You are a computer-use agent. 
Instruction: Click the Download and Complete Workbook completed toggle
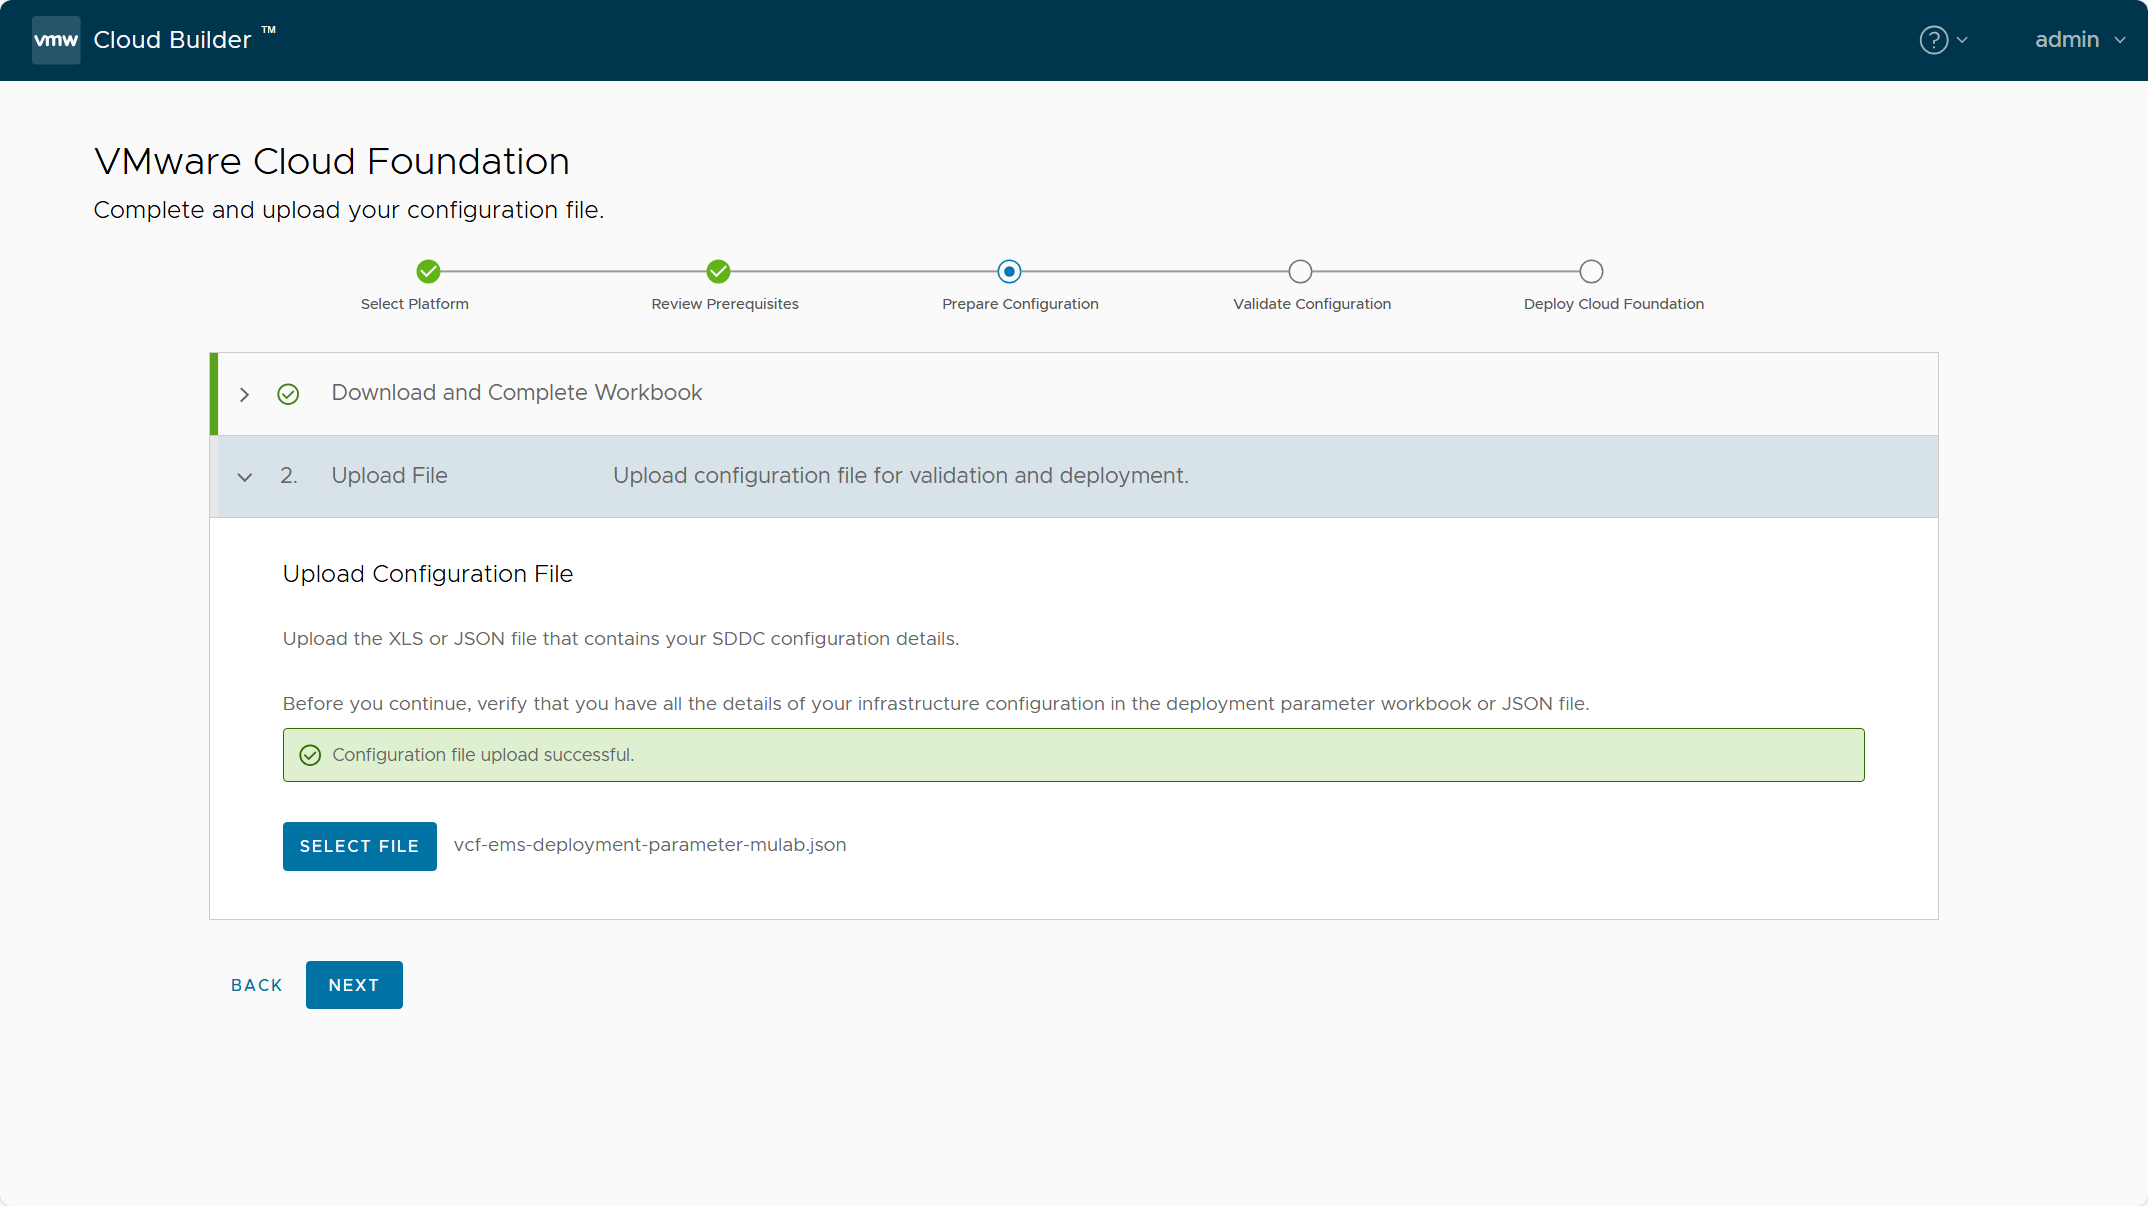[246, 394]
